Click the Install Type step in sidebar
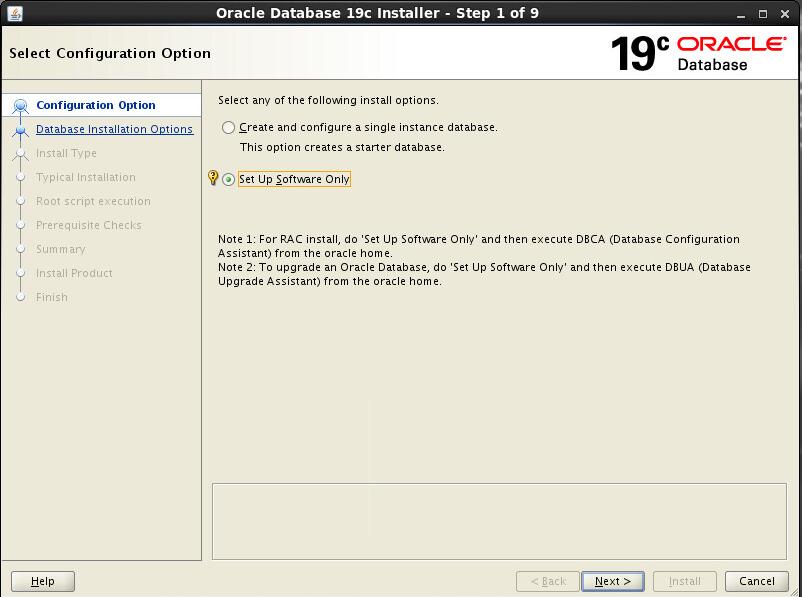Screen dimensions: 802x597 66,153
